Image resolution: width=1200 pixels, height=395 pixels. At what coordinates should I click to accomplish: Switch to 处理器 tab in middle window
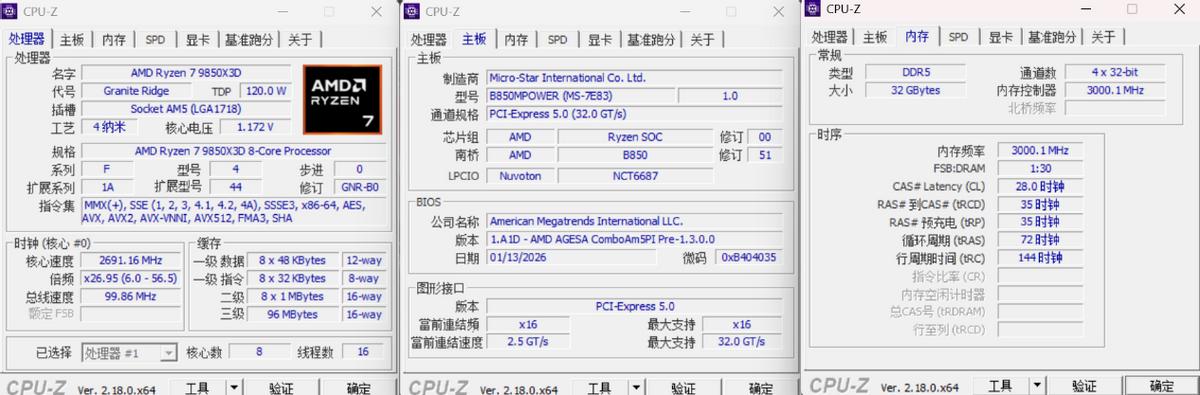pos(429,40)
